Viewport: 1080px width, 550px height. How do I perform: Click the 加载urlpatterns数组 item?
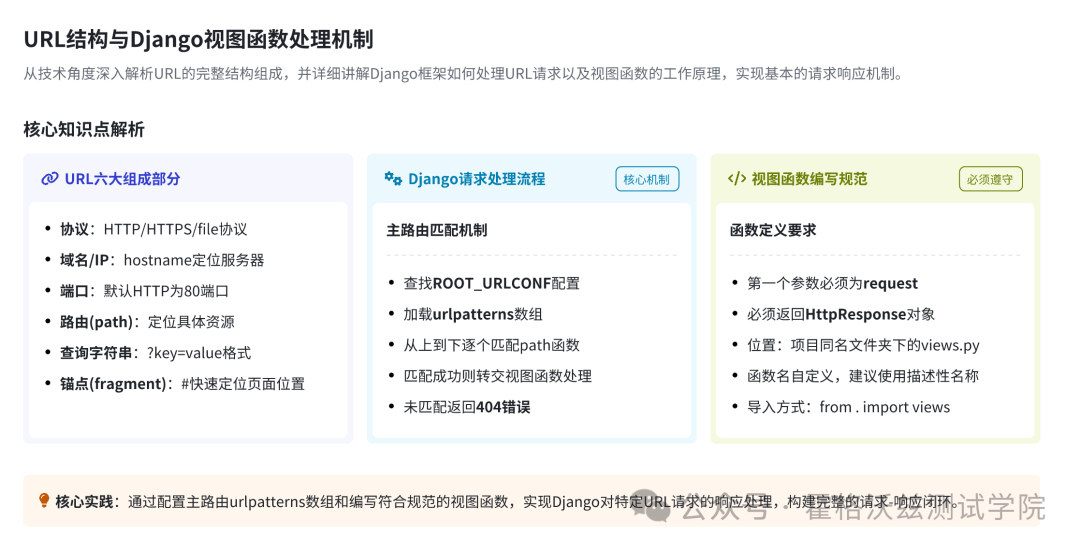473,315
